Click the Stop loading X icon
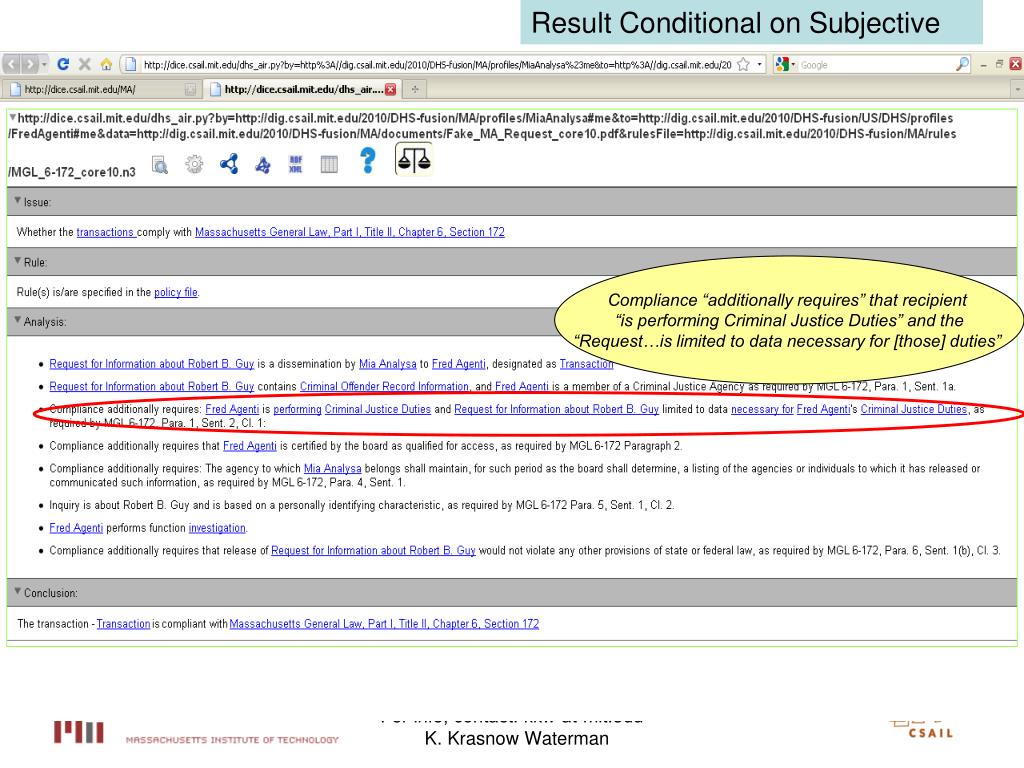This screenshot has height=768, width=1024. pyautogui.click(x=84, y=64)
